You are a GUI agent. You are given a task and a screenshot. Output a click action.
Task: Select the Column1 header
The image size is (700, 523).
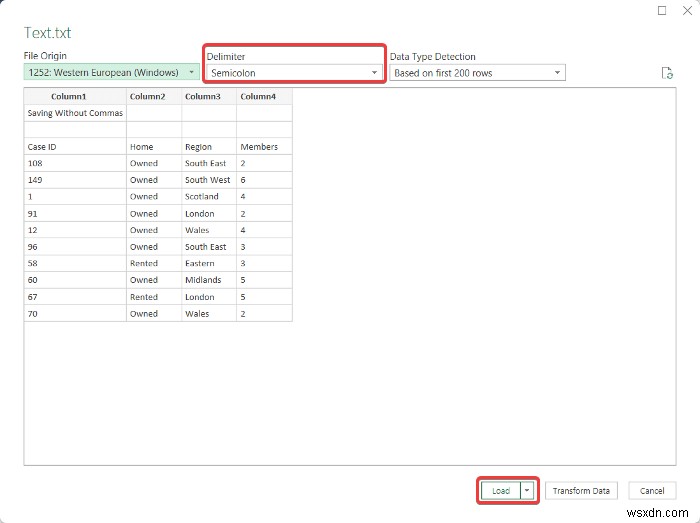pos(75,96)
